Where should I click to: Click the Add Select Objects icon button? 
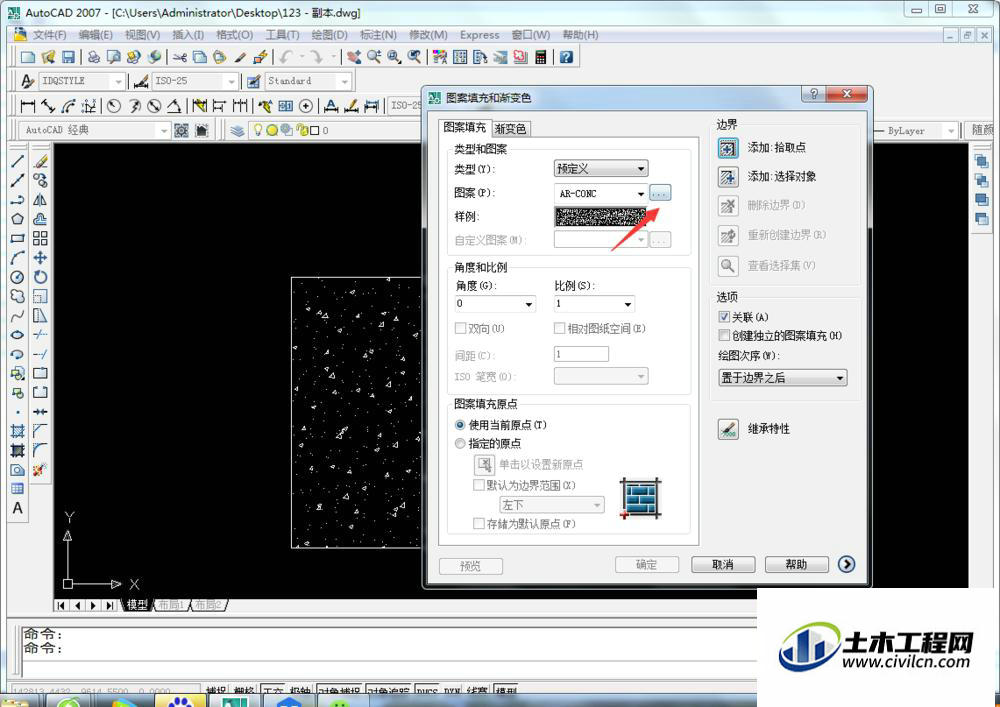(x=728, y=177)
